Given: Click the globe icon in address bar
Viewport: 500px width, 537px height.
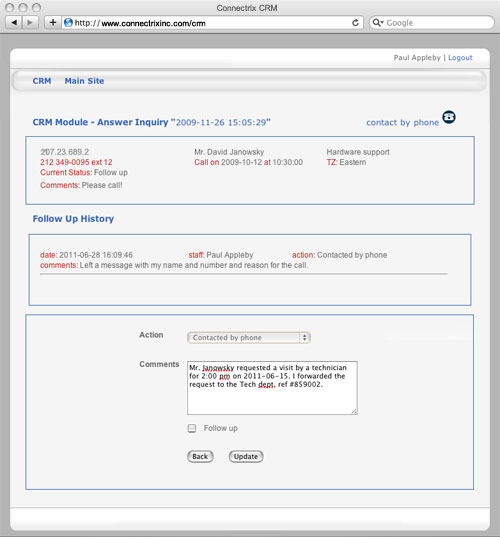Looking at the screenshot, I should [68, 23].
